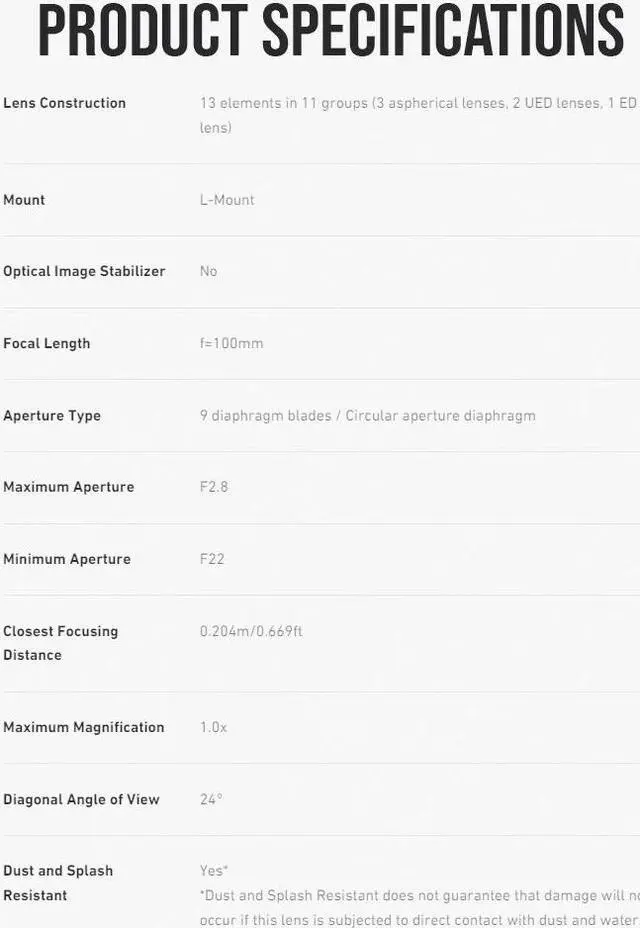Select the L-Mount value
640x928 pixels.
(227, 200)
